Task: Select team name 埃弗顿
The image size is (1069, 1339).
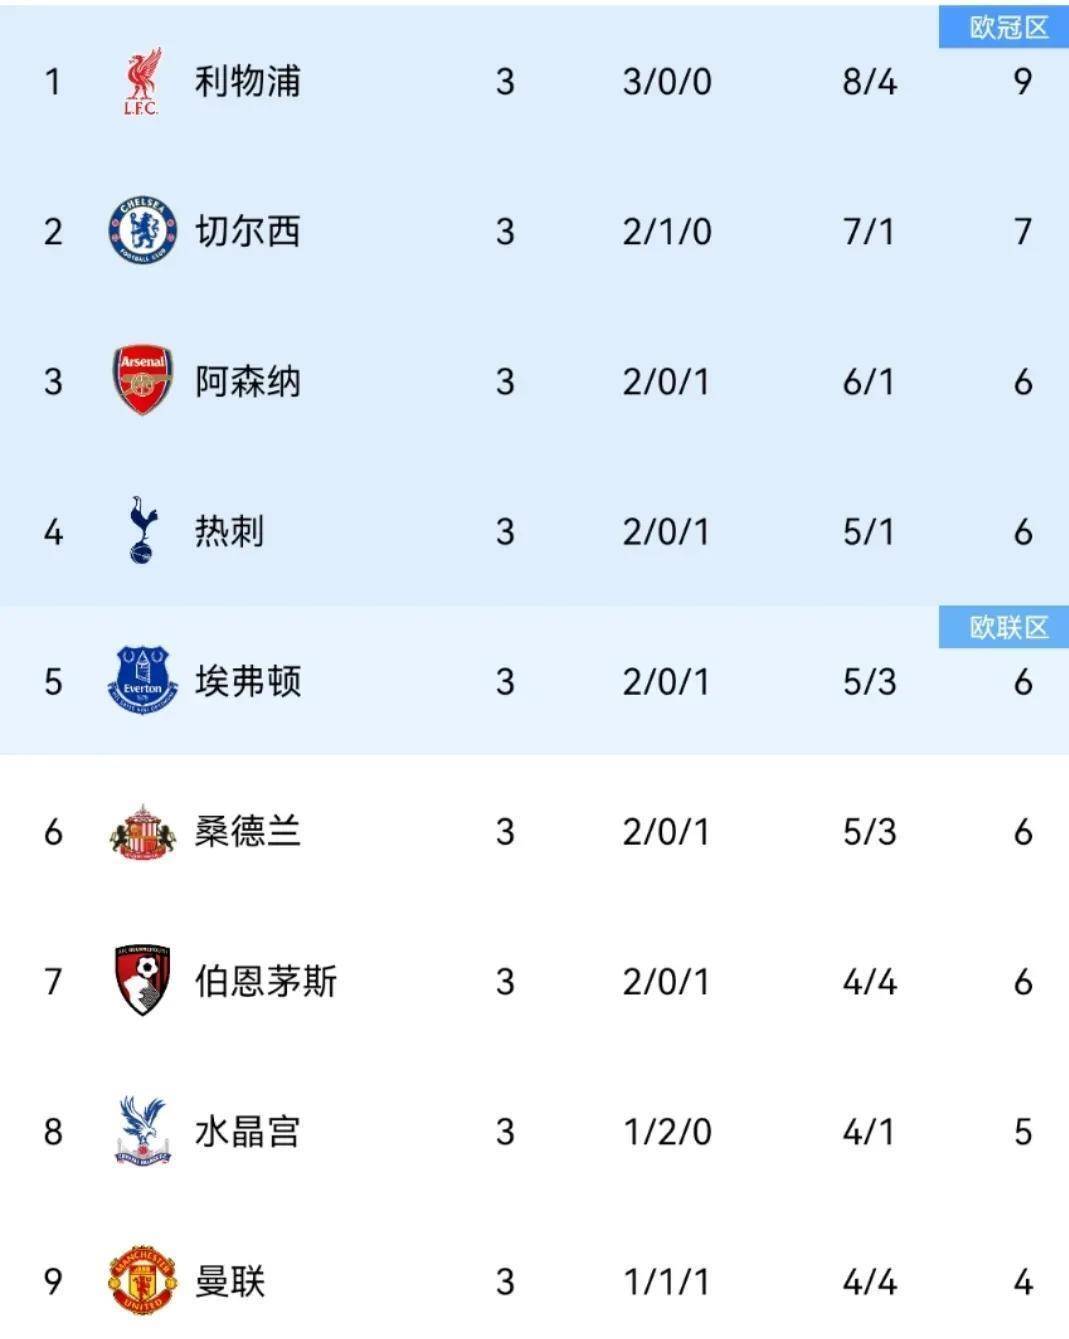Action: (x=247, y=681)
